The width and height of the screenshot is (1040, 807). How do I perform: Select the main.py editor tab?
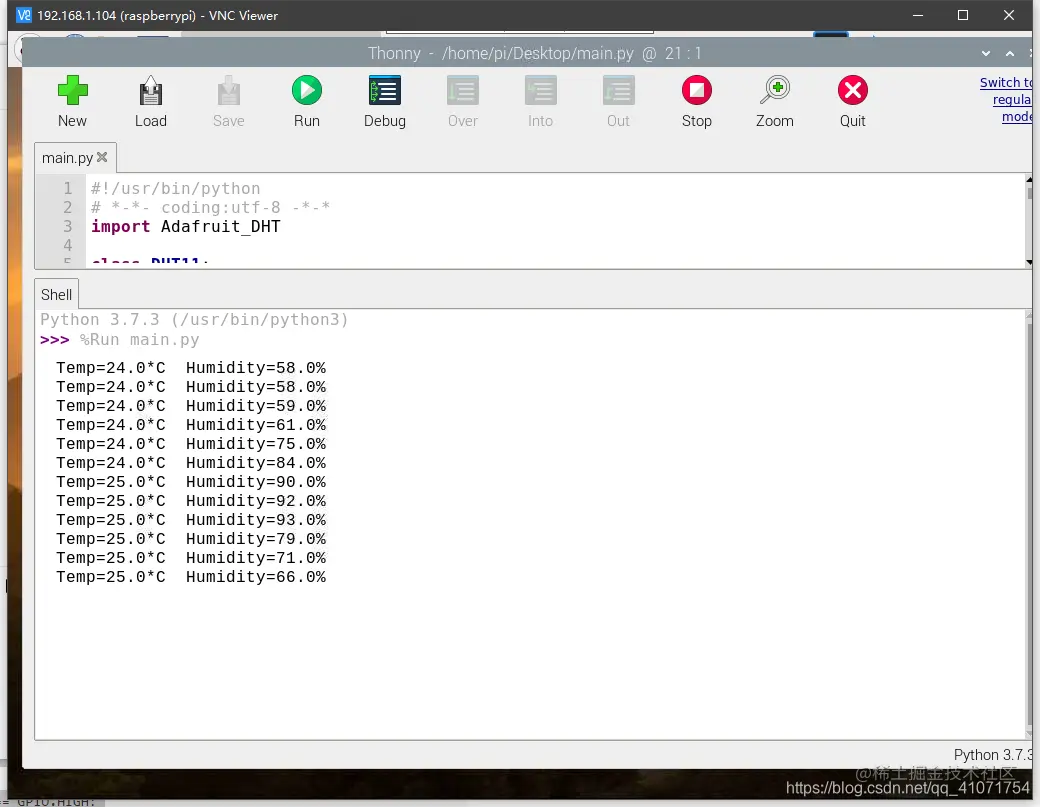coord(67,158)
